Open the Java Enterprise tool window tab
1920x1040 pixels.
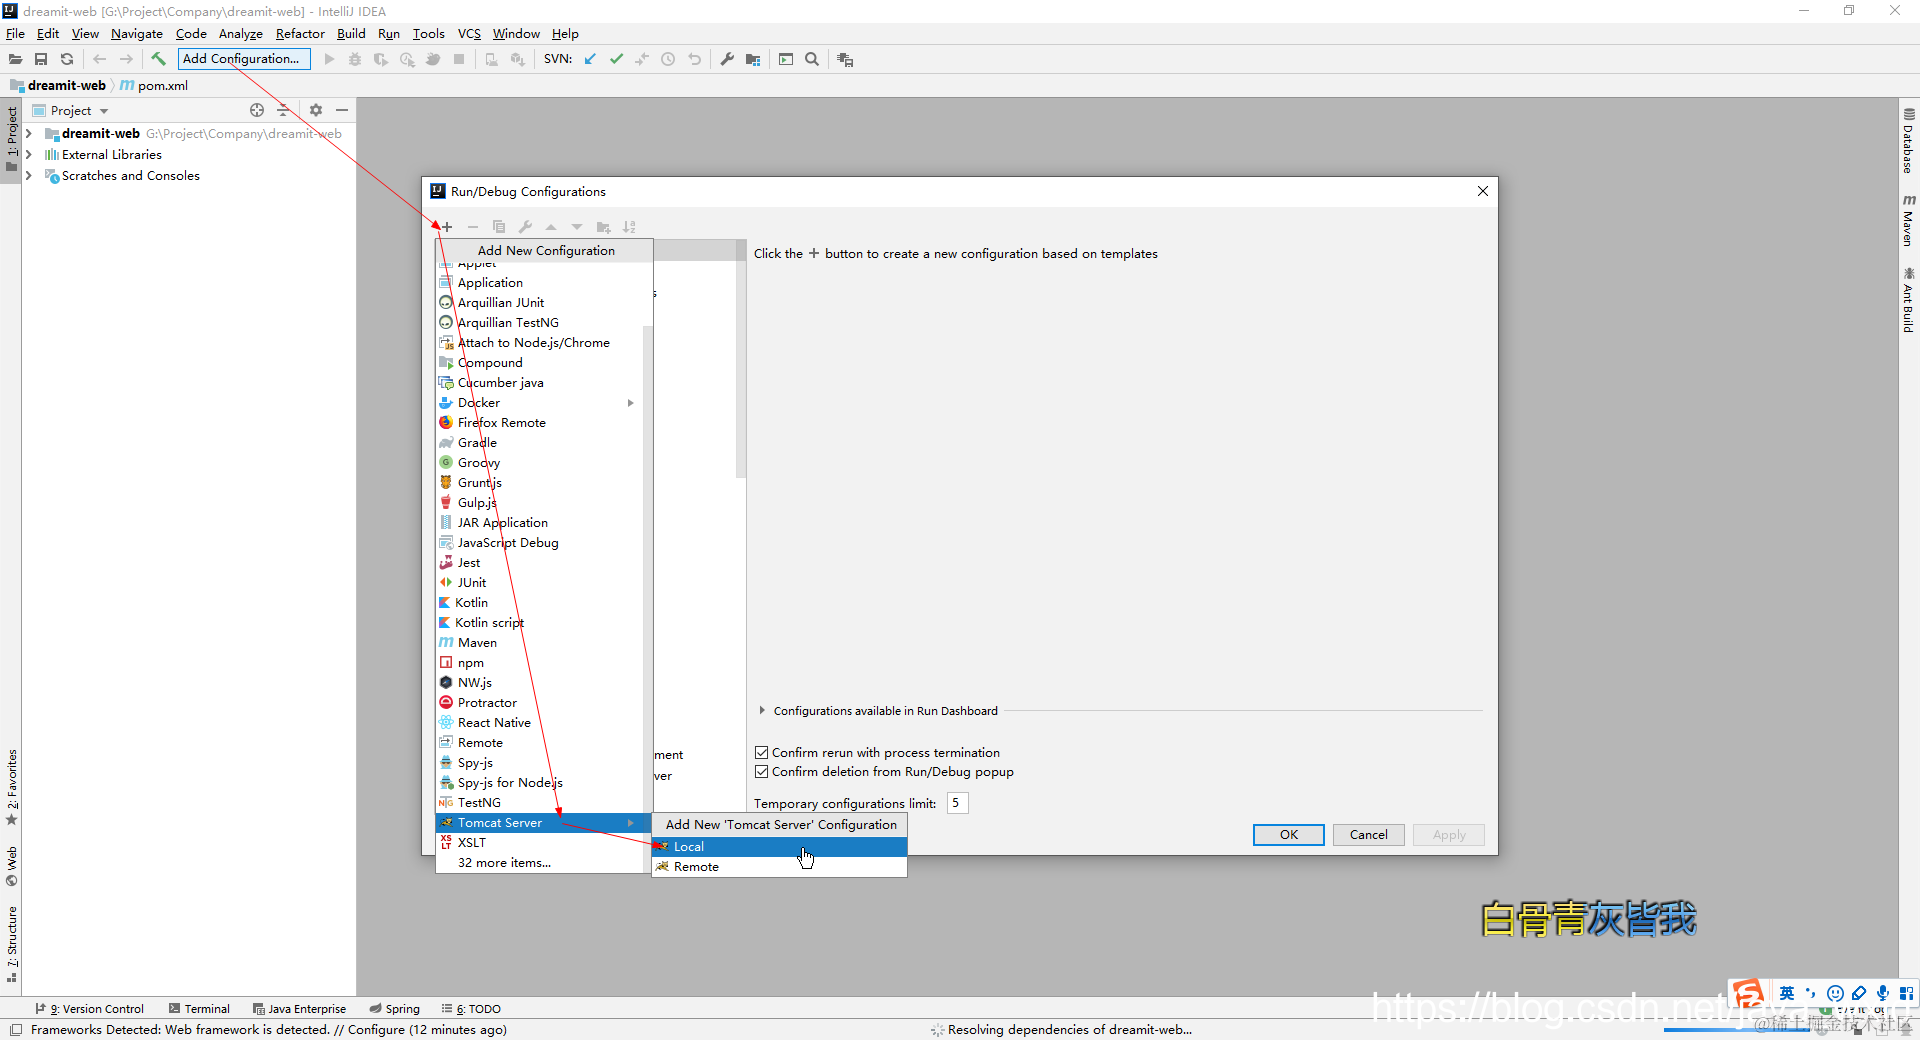point(300,1009)
